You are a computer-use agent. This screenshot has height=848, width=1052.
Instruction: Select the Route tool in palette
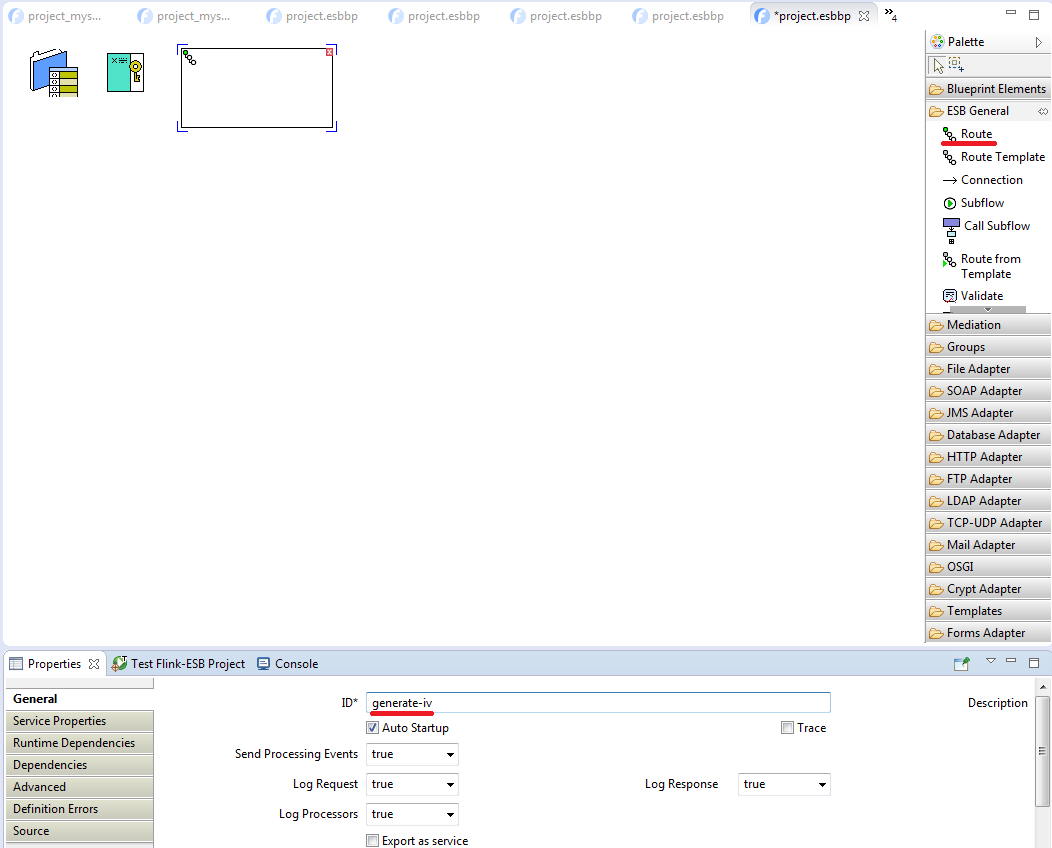coord(975,134)
